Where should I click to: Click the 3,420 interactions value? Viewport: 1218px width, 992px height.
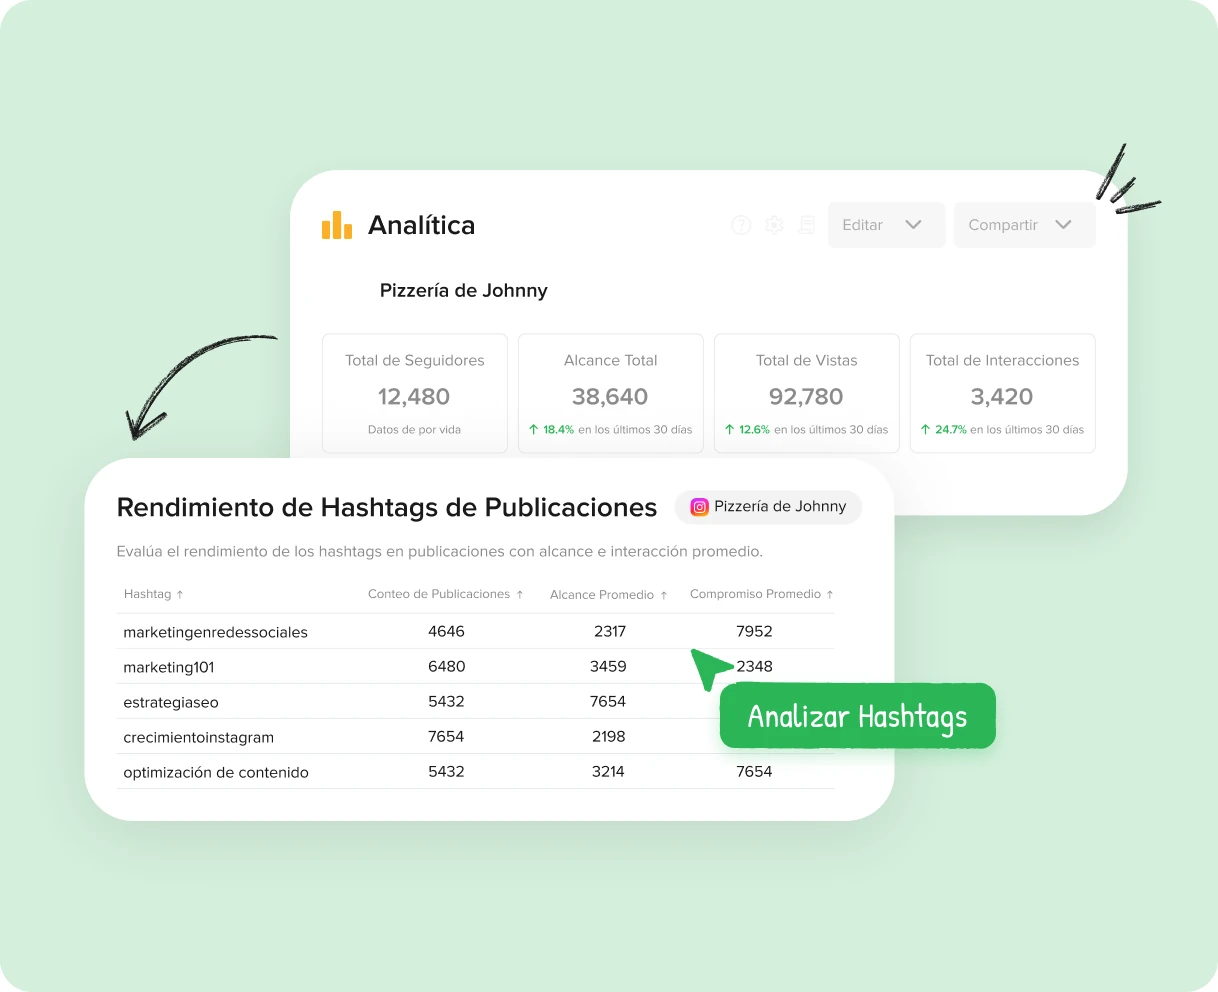point(1002,397)
